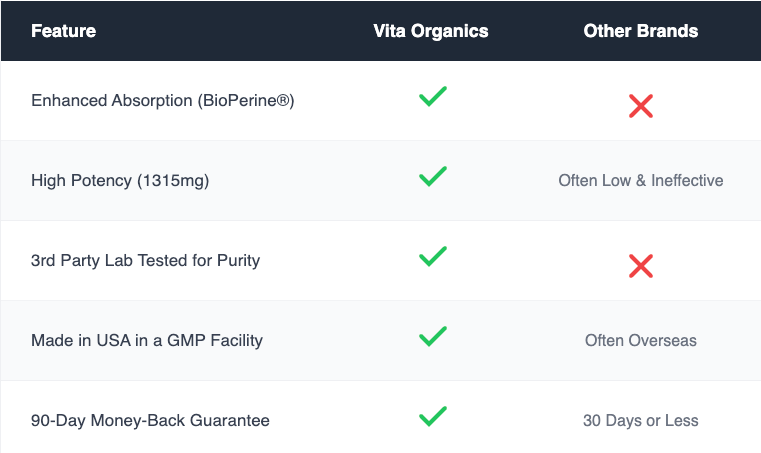This screenshot has height=453, width=761.
Task: Click the 1315mg dosage value
Action: [173, 181]
